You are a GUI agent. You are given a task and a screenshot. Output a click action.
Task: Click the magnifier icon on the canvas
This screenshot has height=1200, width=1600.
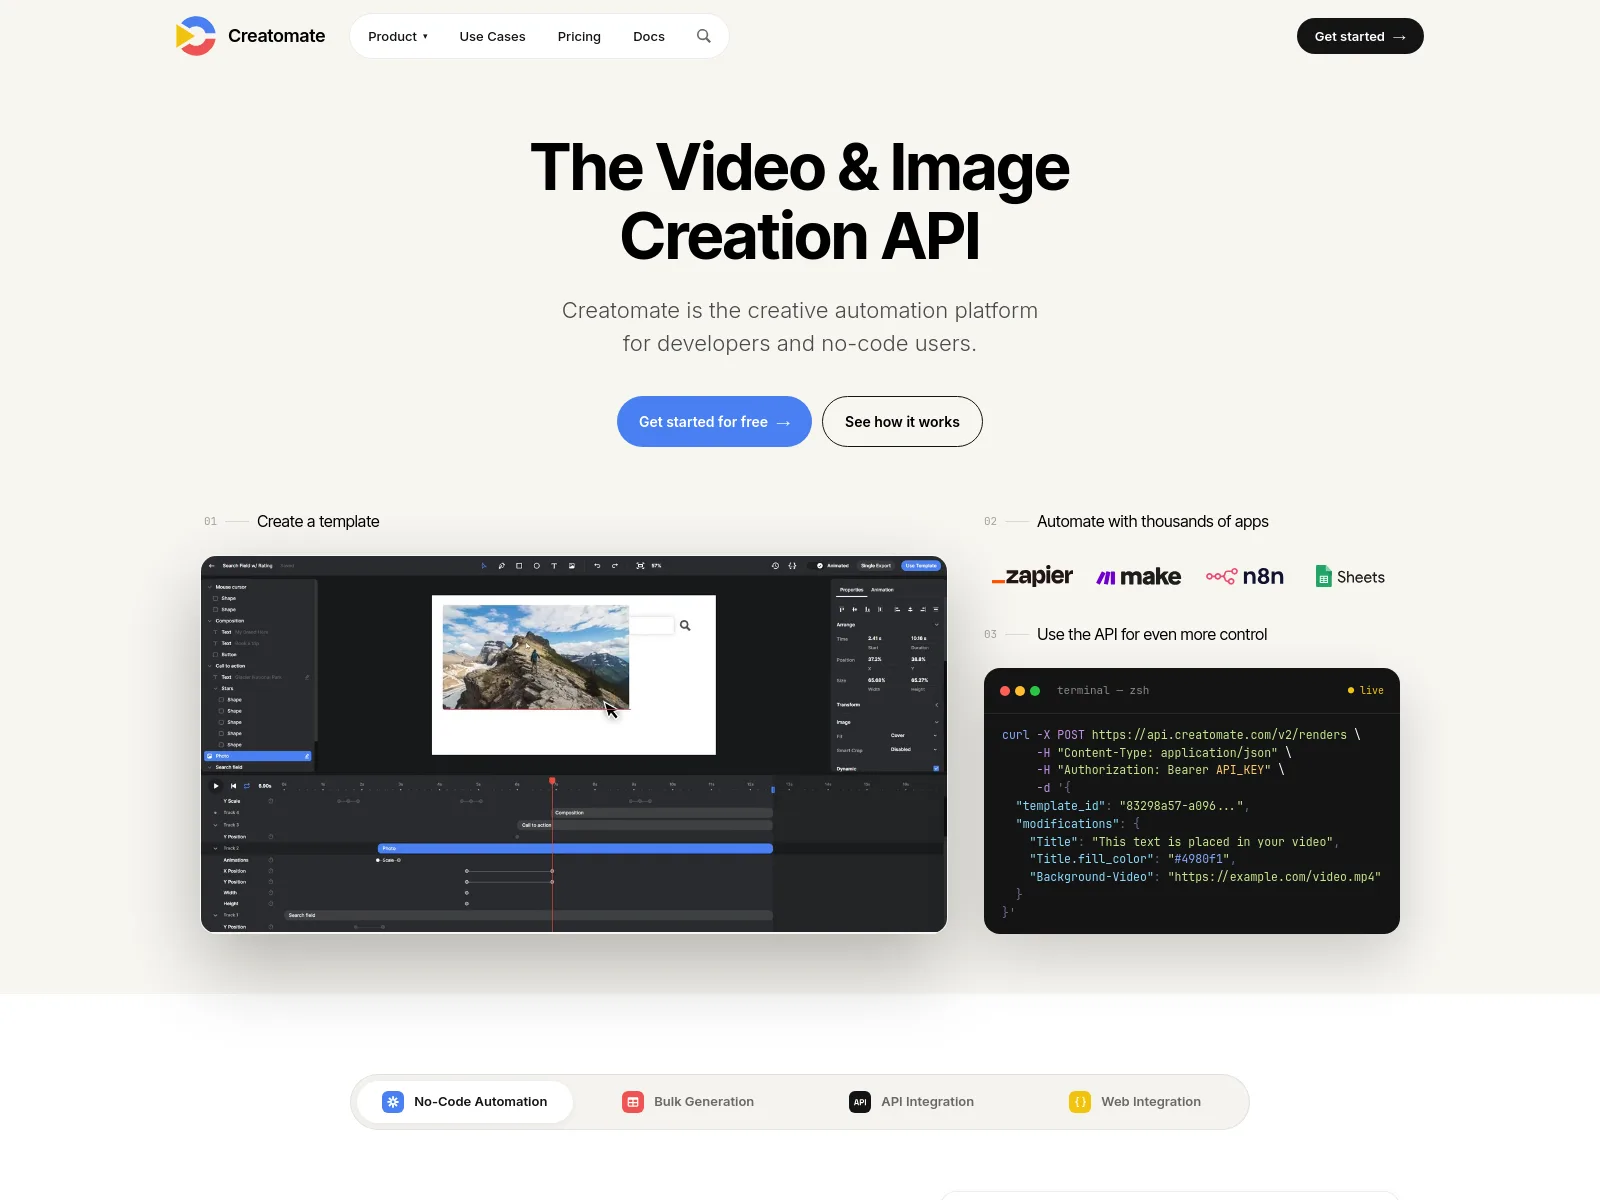coord(685,626)
